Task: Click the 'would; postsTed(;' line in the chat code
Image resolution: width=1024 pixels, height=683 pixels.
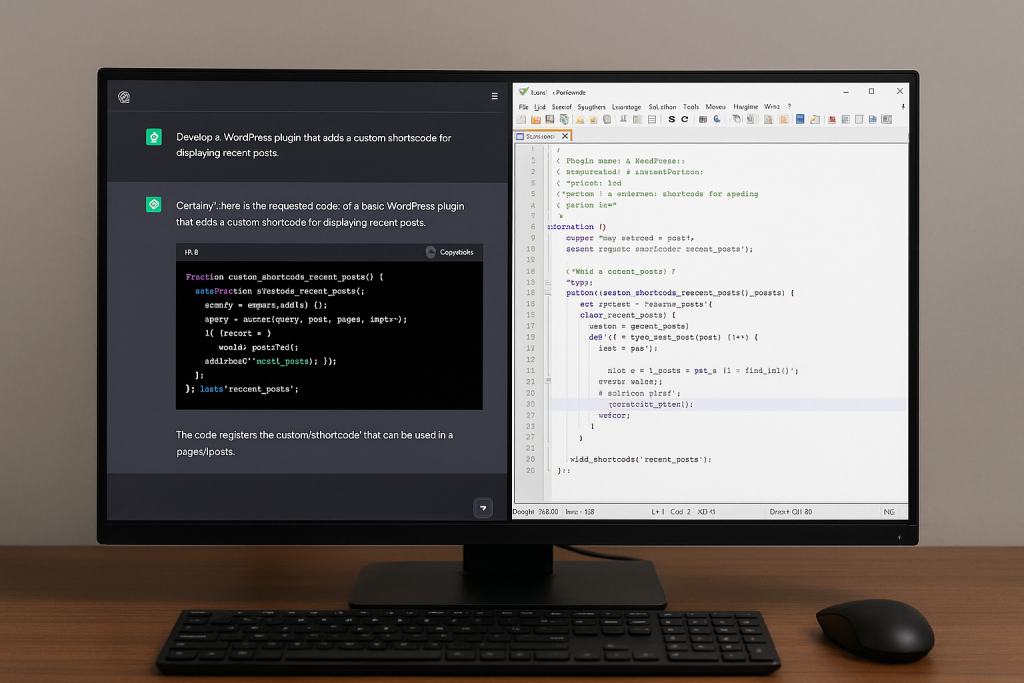Action: pyautogui.click(x=258, y=347)
